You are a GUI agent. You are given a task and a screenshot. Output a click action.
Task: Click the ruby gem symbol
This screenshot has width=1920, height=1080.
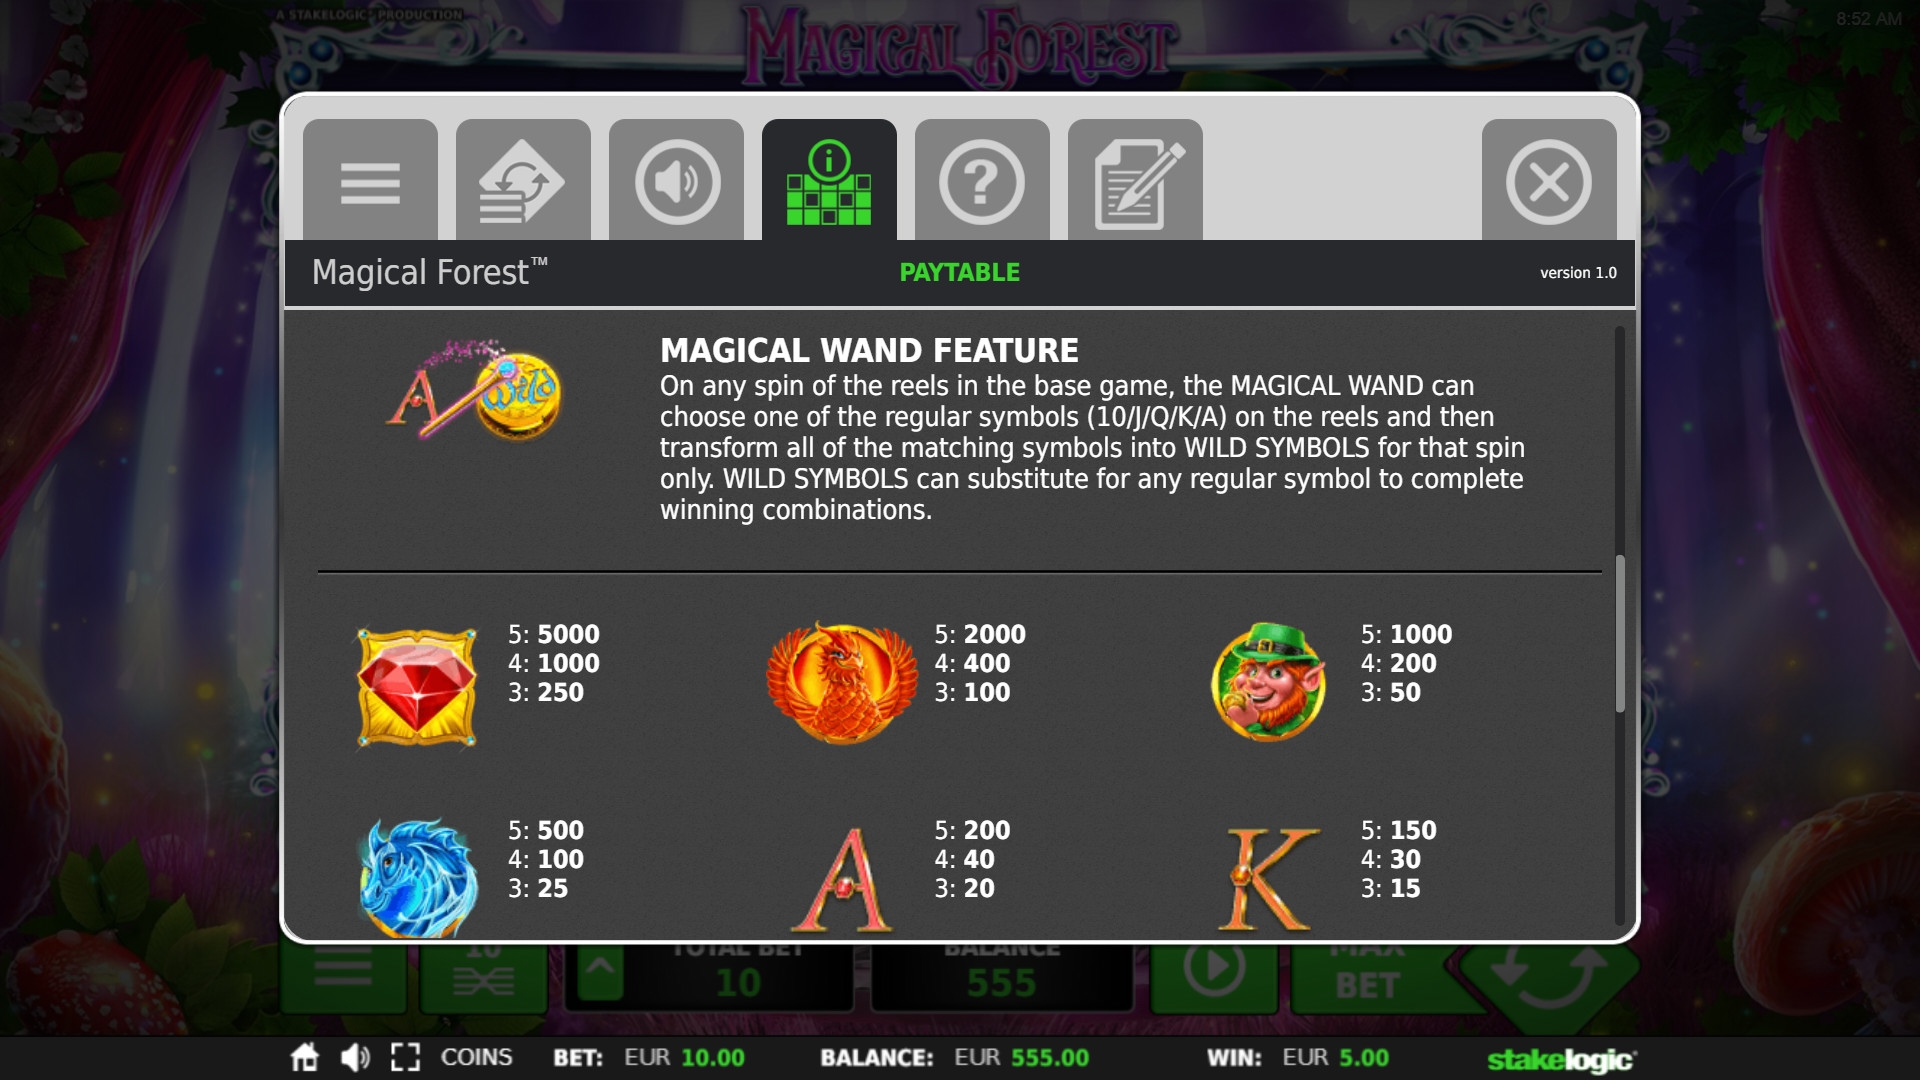tap(417, 687)
